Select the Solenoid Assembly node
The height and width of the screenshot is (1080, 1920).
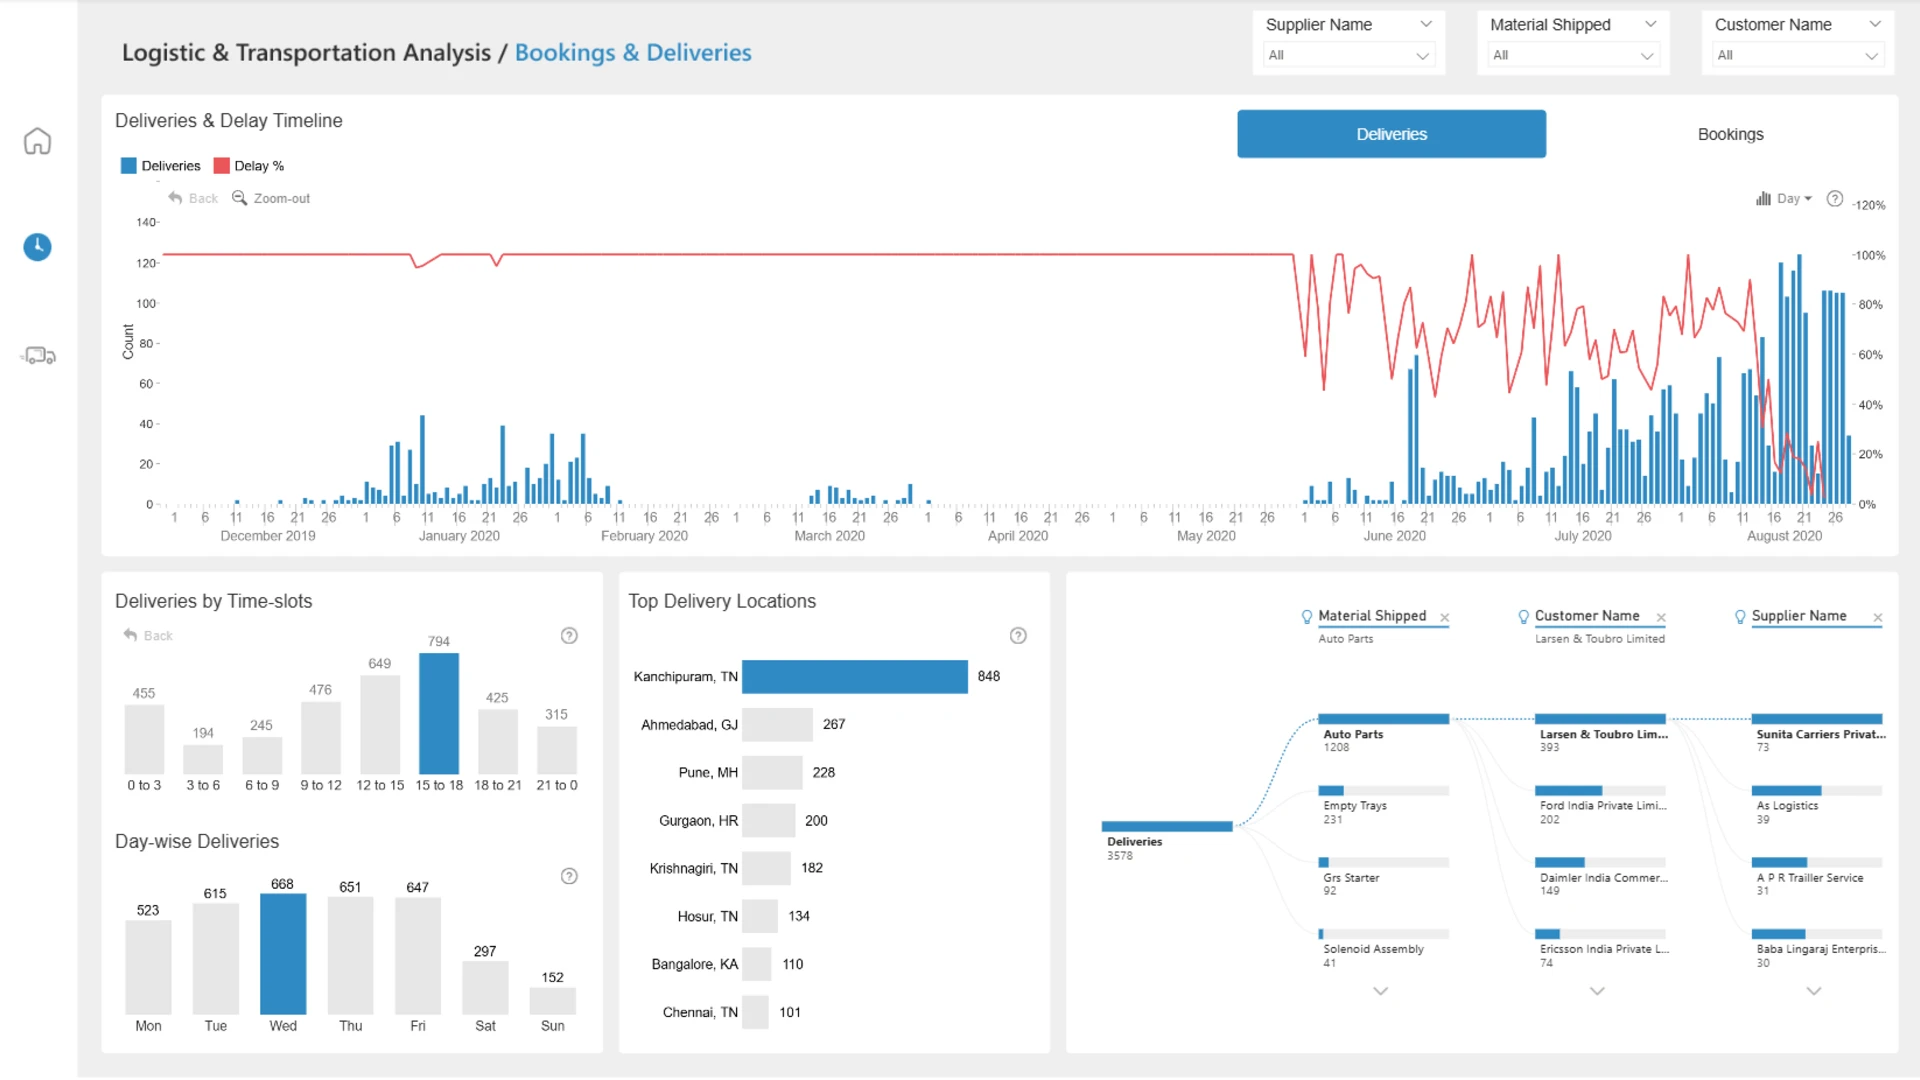click(x=1383, y=935)
